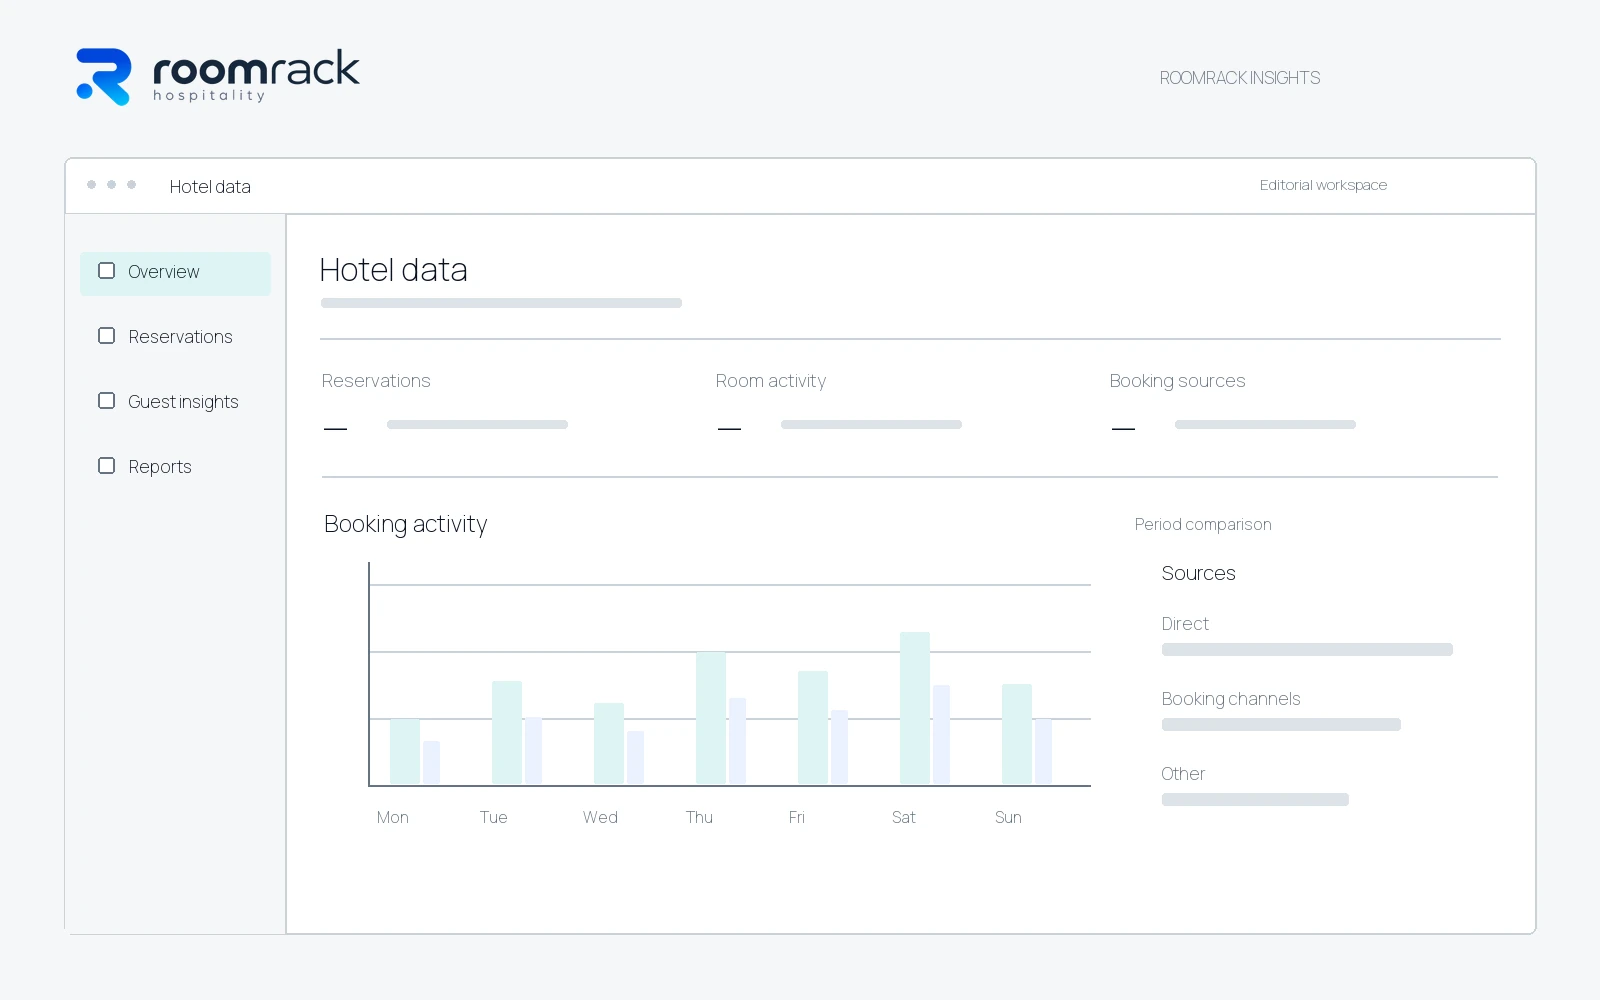Click the Hotel data window title

coord(210,187)
